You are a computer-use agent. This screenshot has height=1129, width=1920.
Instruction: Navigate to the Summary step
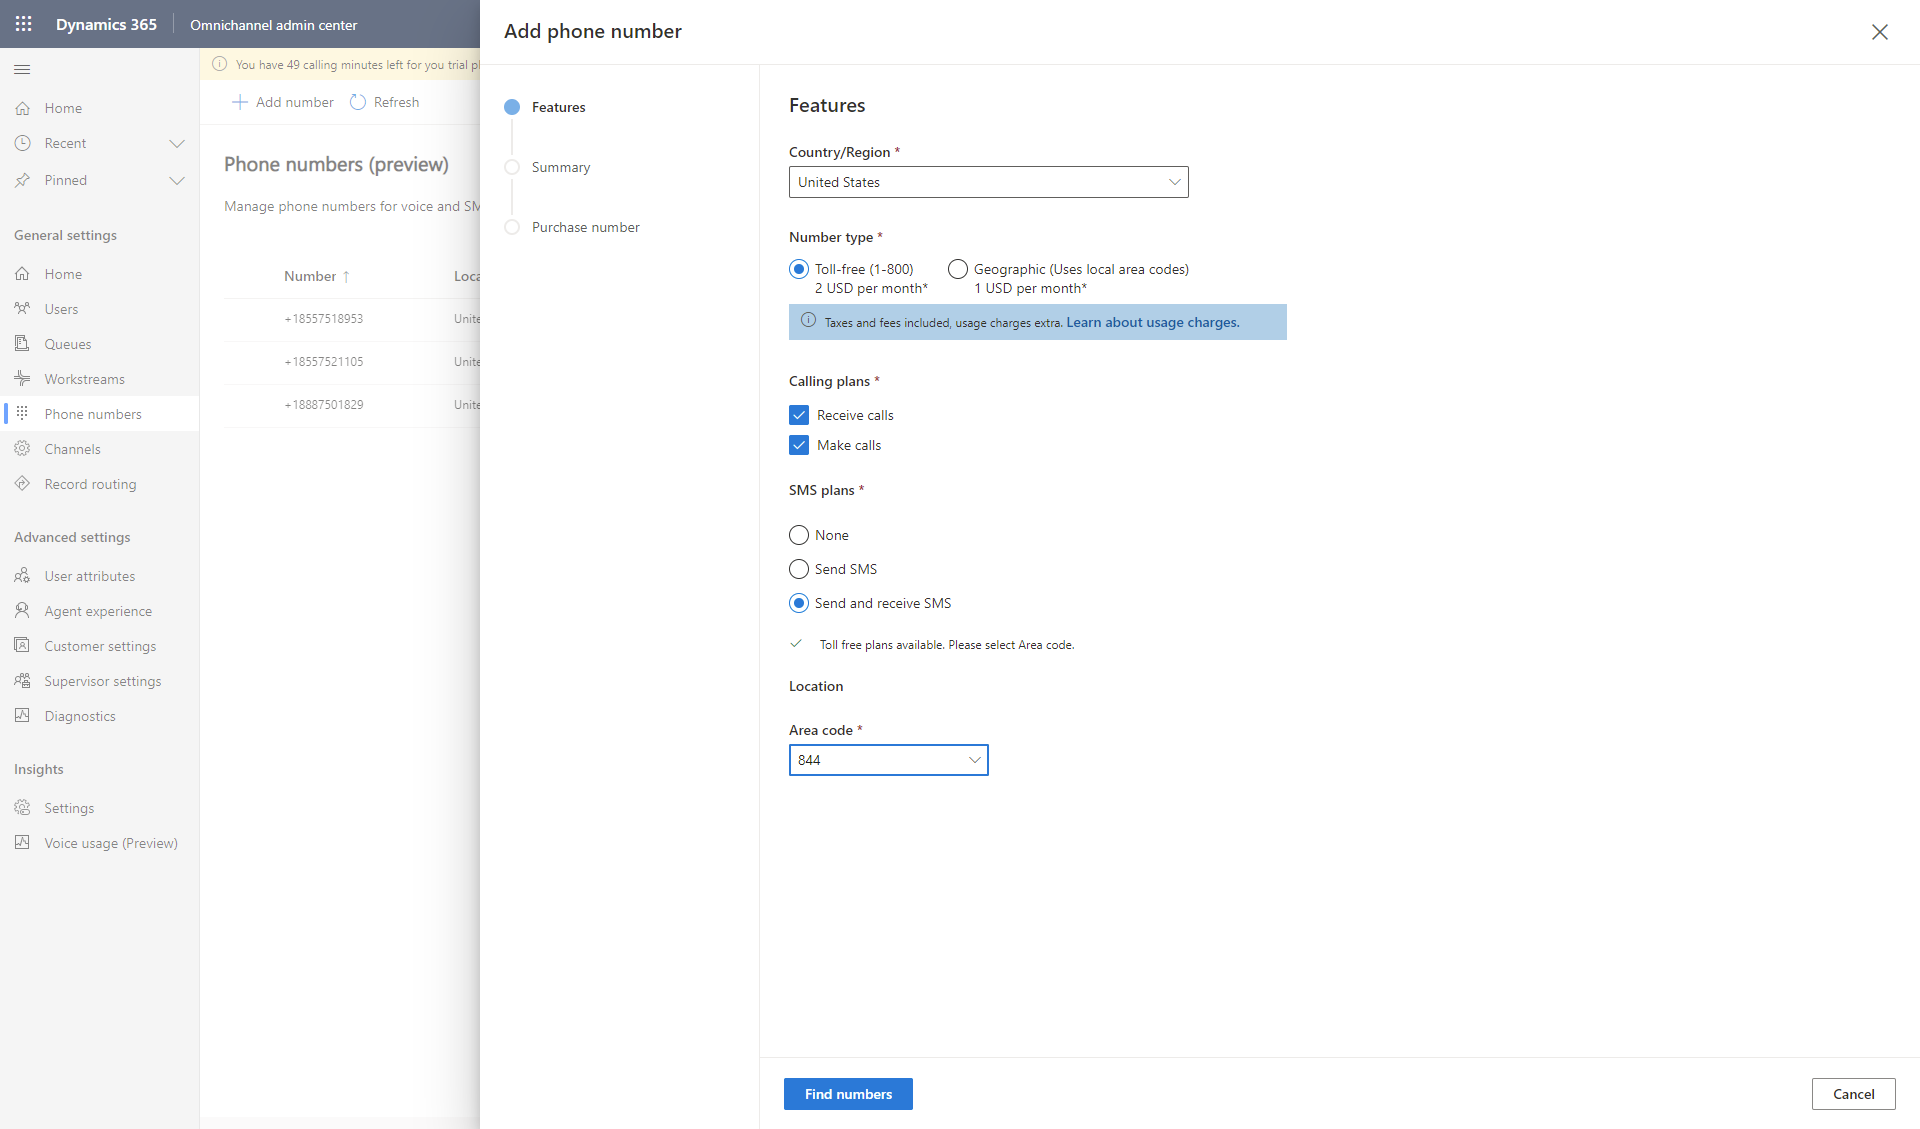tap(562, 167)
